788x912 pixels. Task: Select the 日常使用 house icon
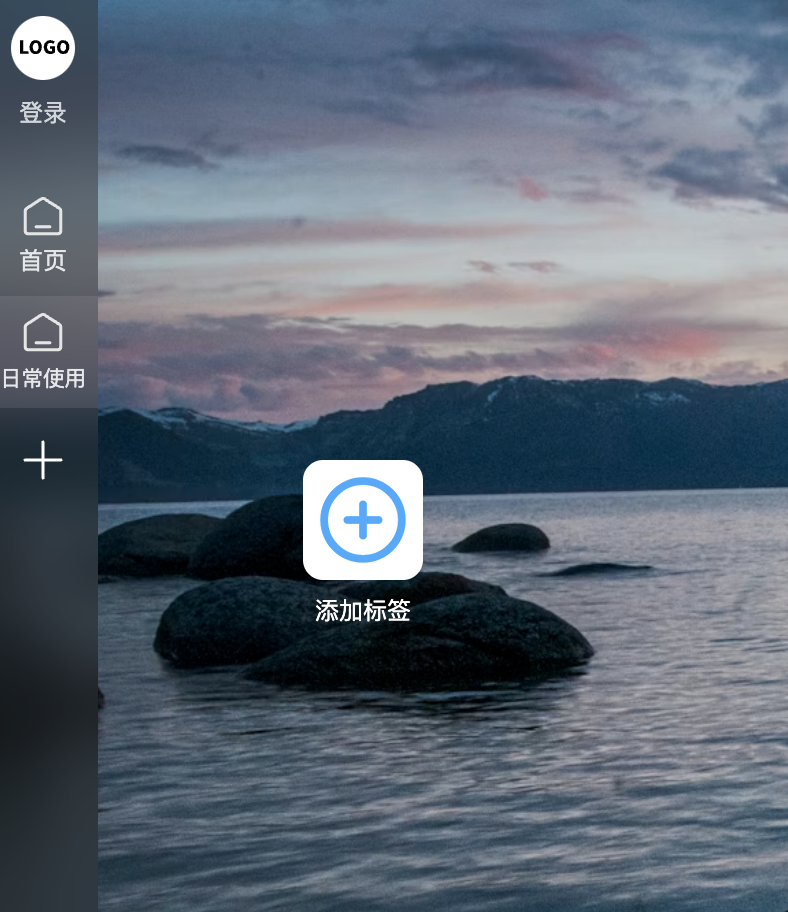(43, 332)
